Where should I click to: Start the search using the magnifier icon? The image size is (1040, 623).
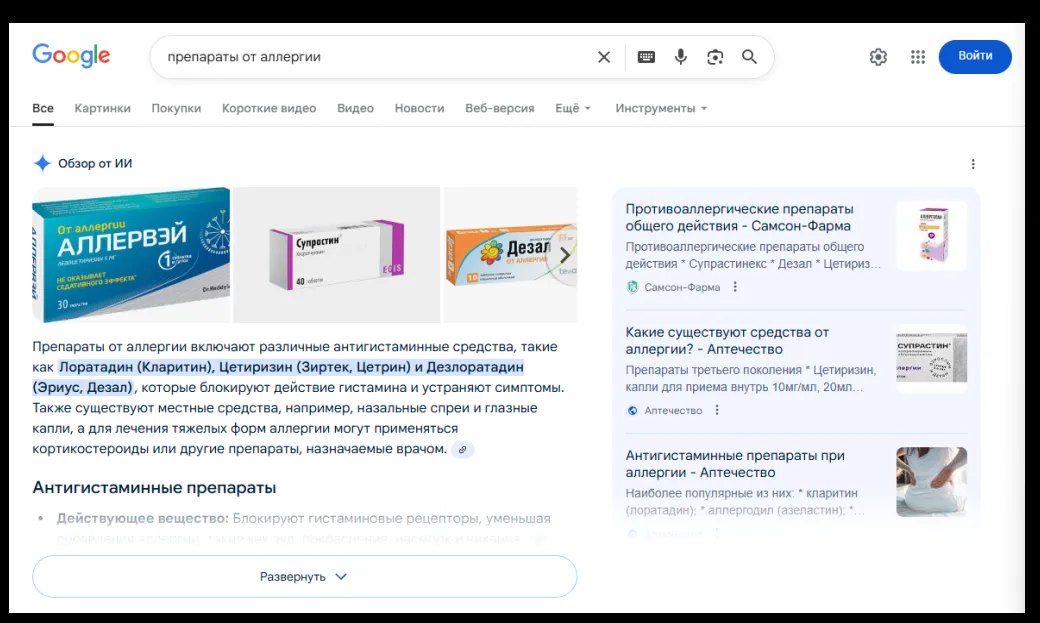(749, 57)
